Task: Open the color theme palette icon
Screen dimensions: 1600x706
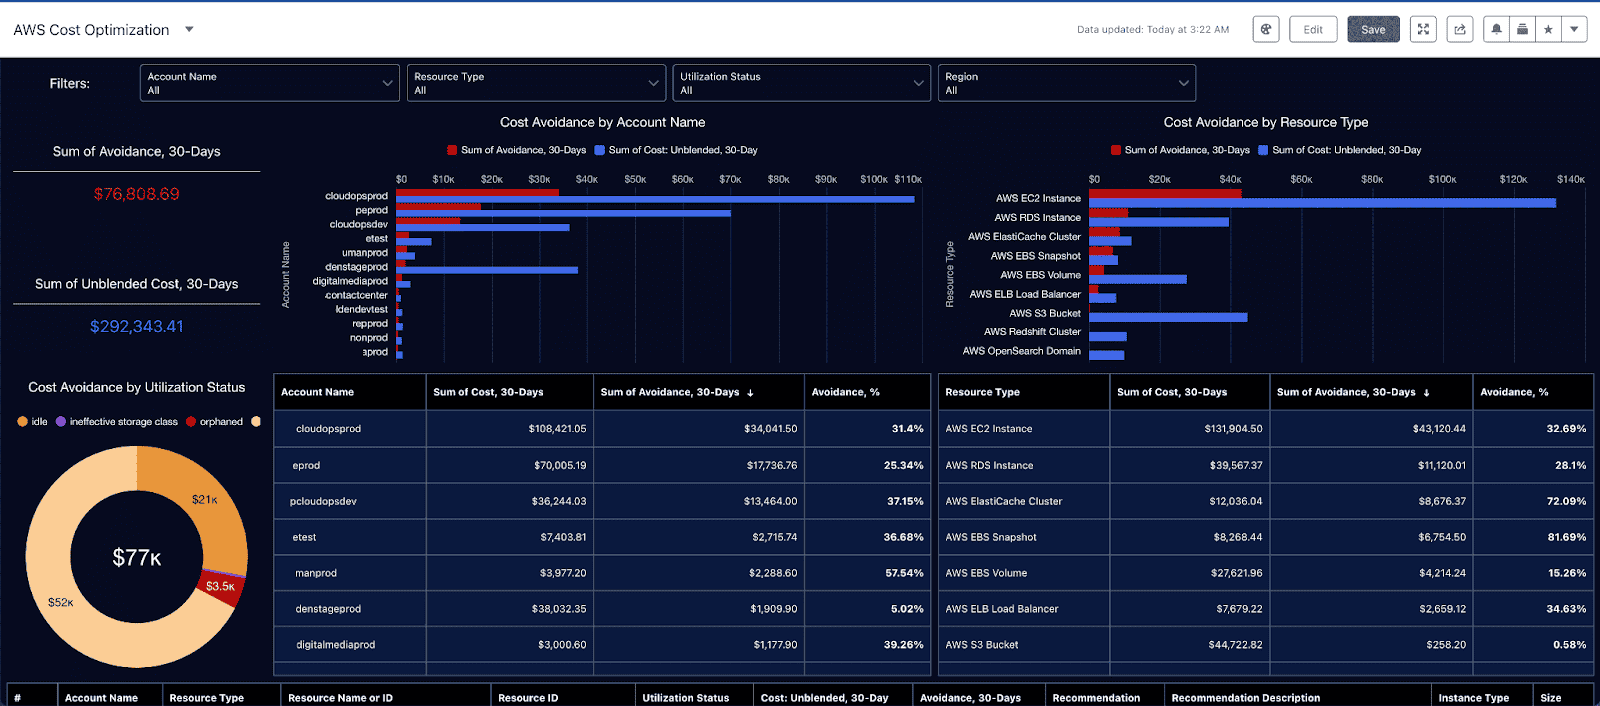Action: (x=1266, y=30)
